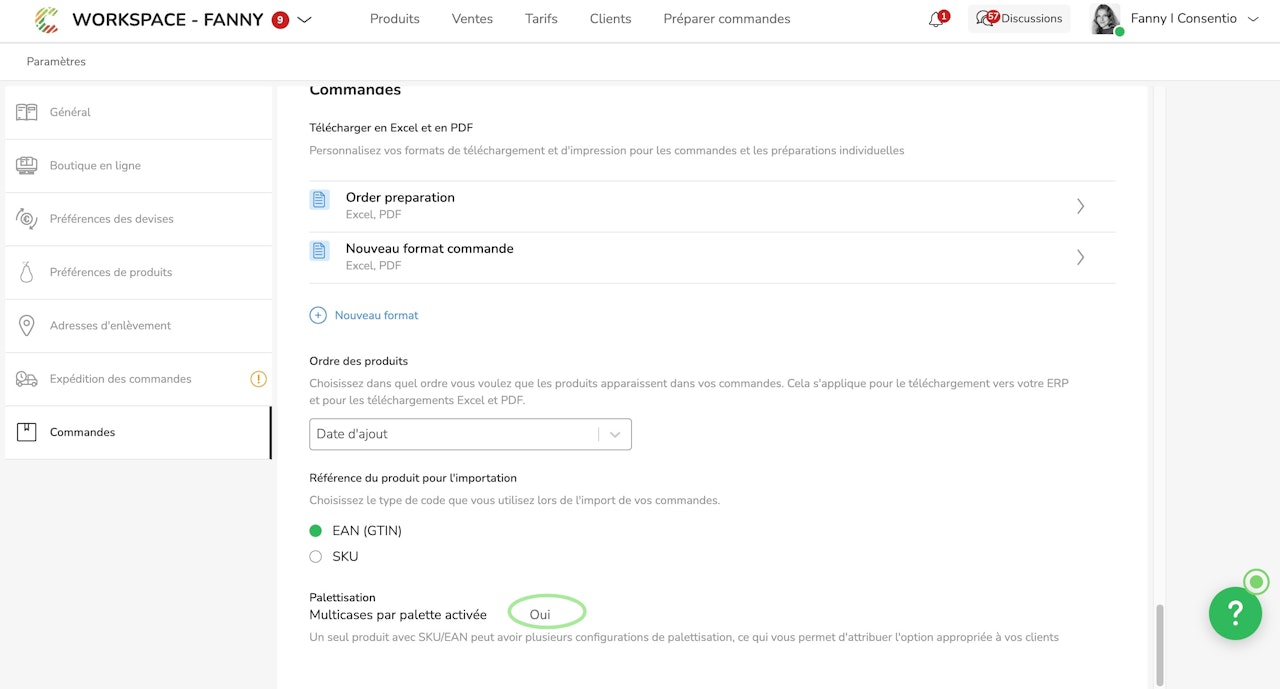Open Adresses d'enlèvement settings section

[x=110, y=326]
